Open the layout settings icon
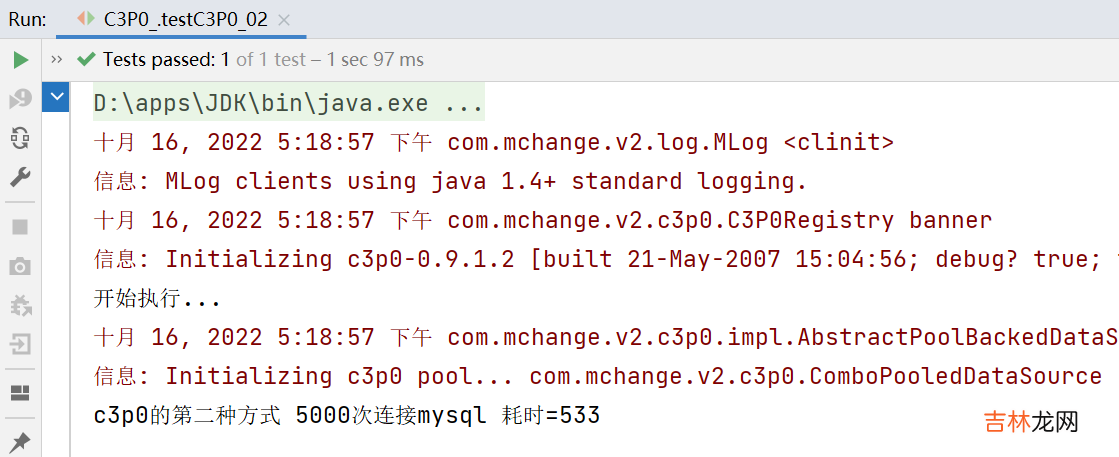Viewport: 1119px width, 457px height. (x=20, y=392)
